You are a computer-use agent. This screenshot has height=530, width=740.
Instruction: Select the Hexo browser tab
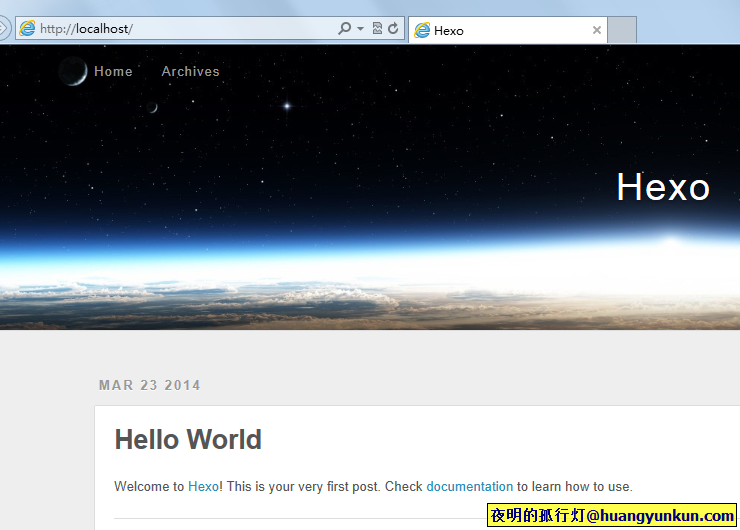(507, 30)
